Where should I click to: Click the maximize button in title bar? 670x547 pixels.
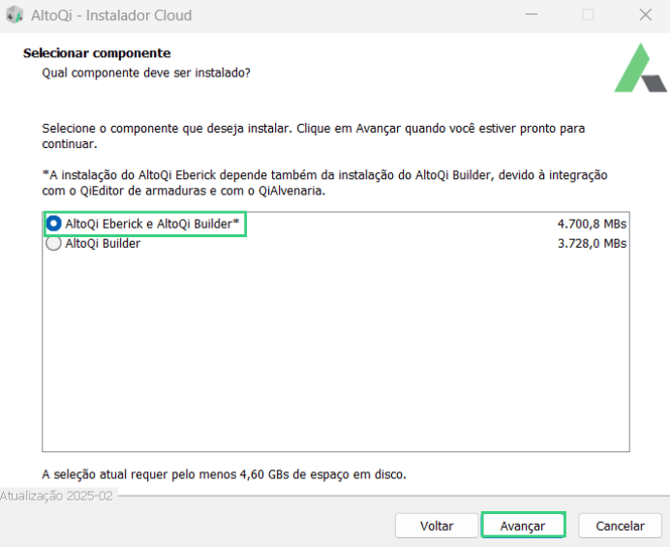click(x=588, y=15)
